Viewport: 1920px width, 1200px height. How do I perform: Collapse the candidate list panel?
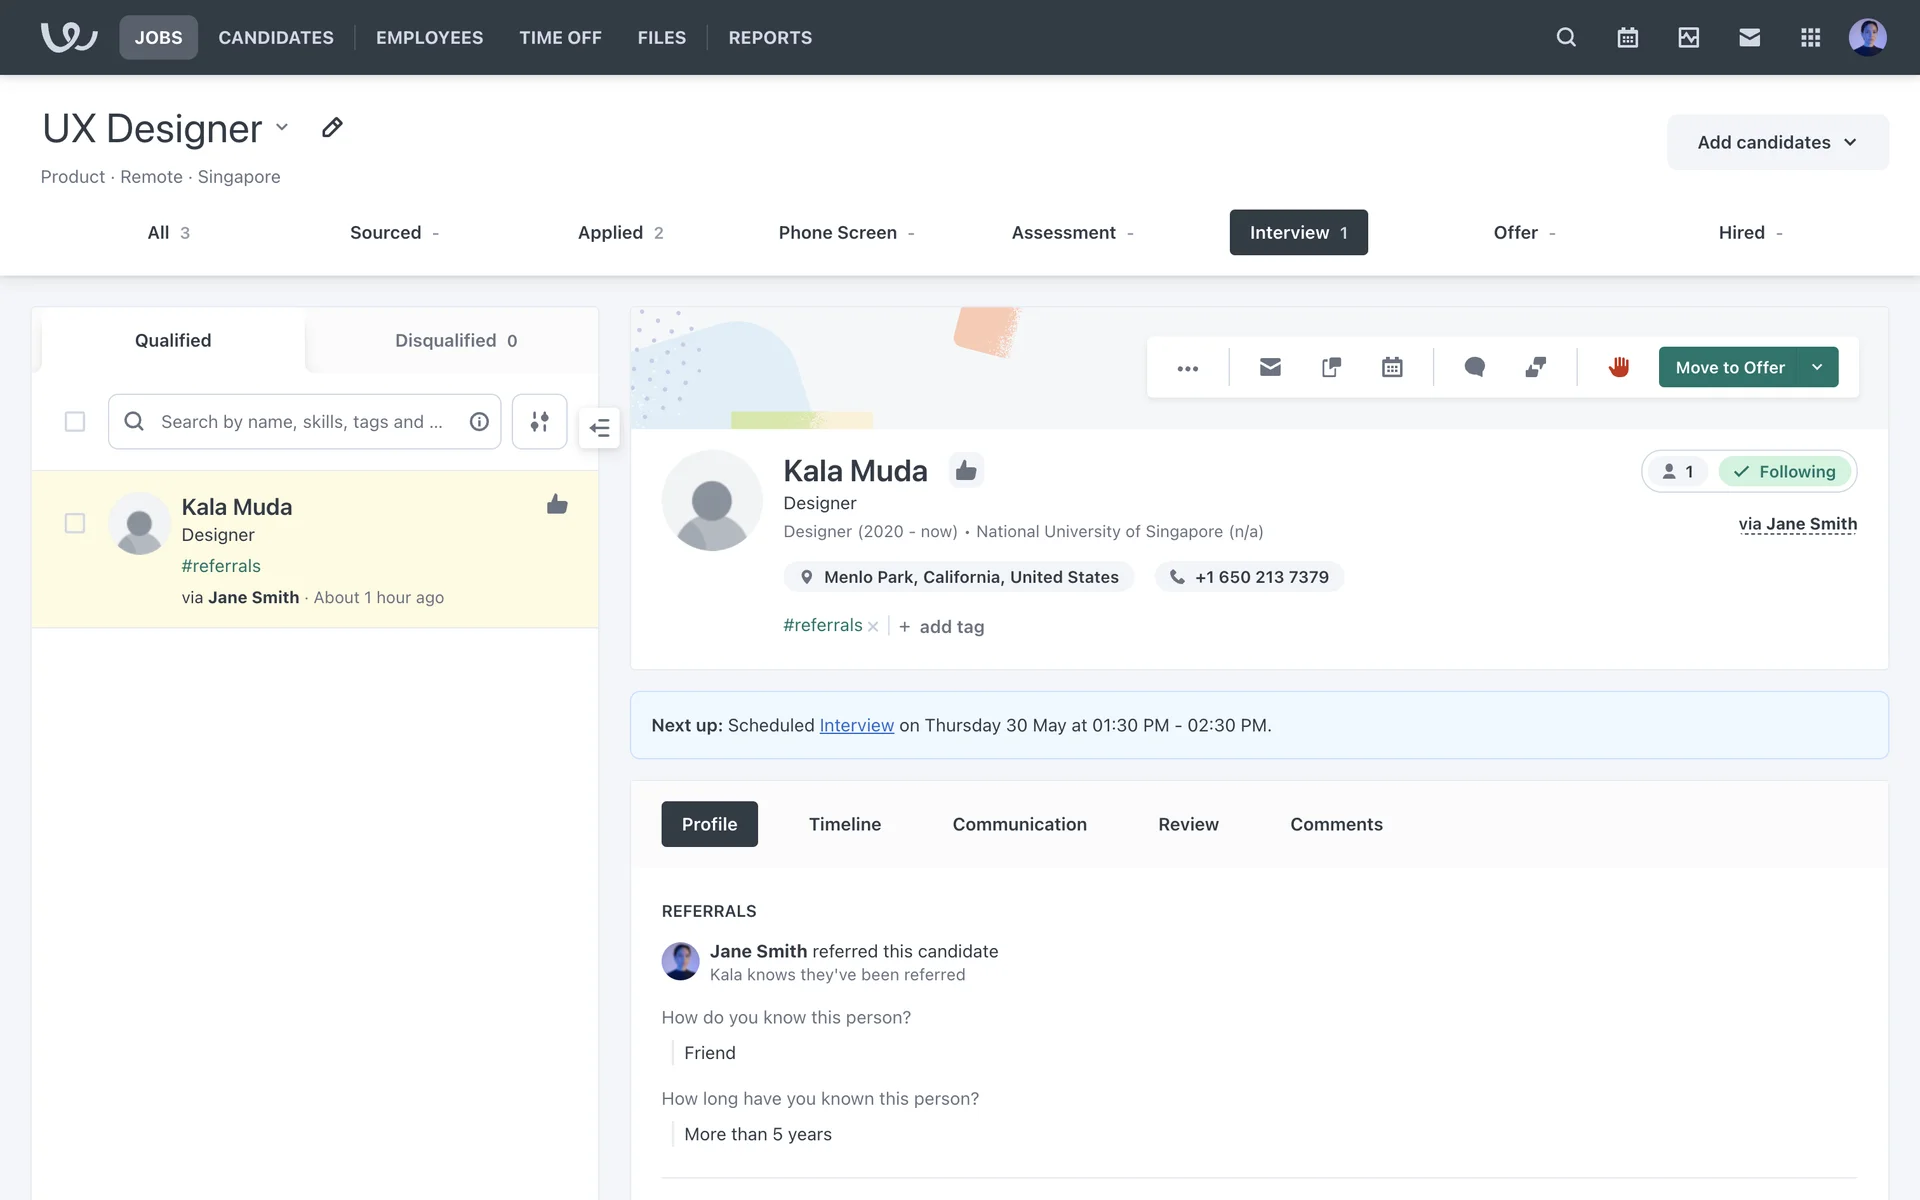pos(599,428)
